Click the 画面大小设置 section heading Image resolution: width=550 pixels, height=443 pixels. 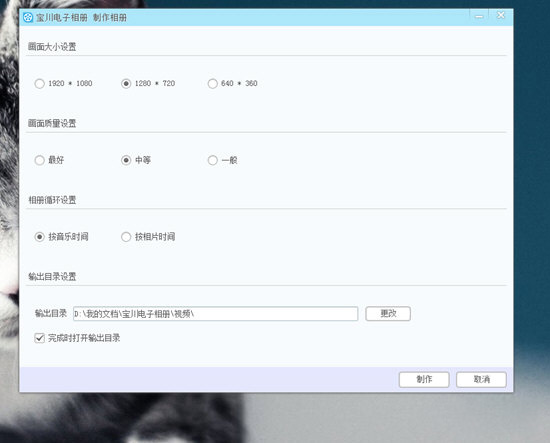coord(52,47)
